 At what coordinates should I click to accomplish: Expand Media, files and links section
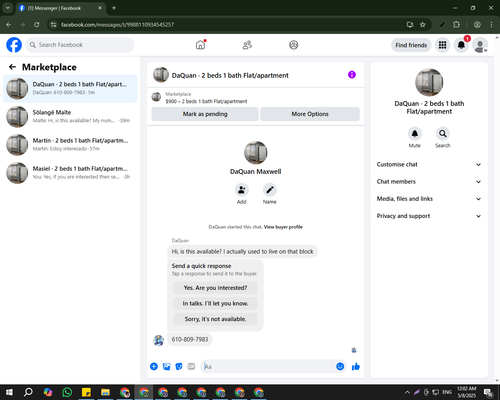tap(429, 199)
